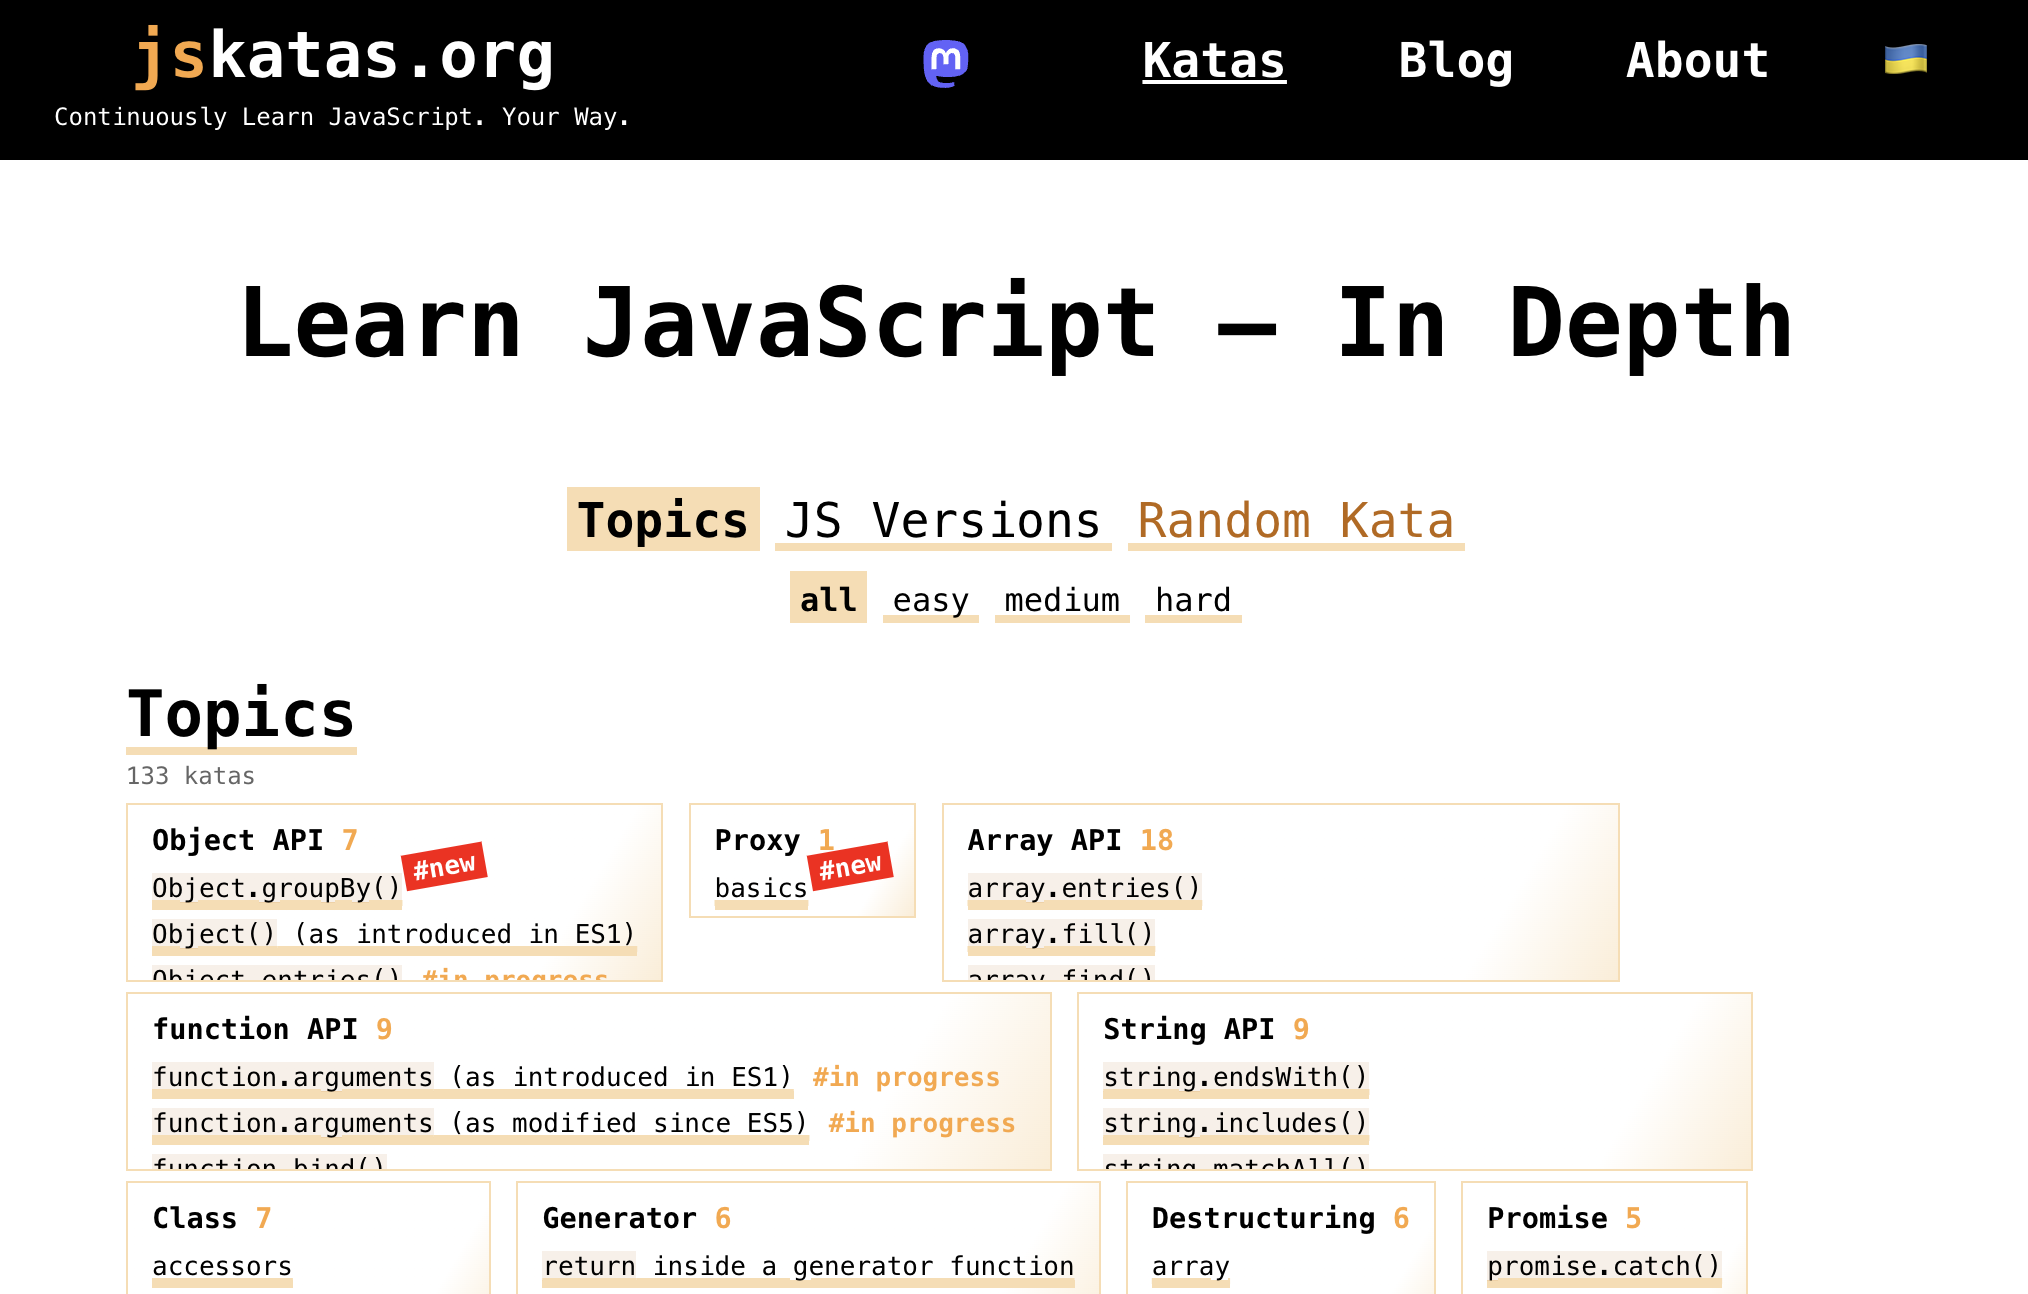Click the Topics section heading

click(241, 715)
